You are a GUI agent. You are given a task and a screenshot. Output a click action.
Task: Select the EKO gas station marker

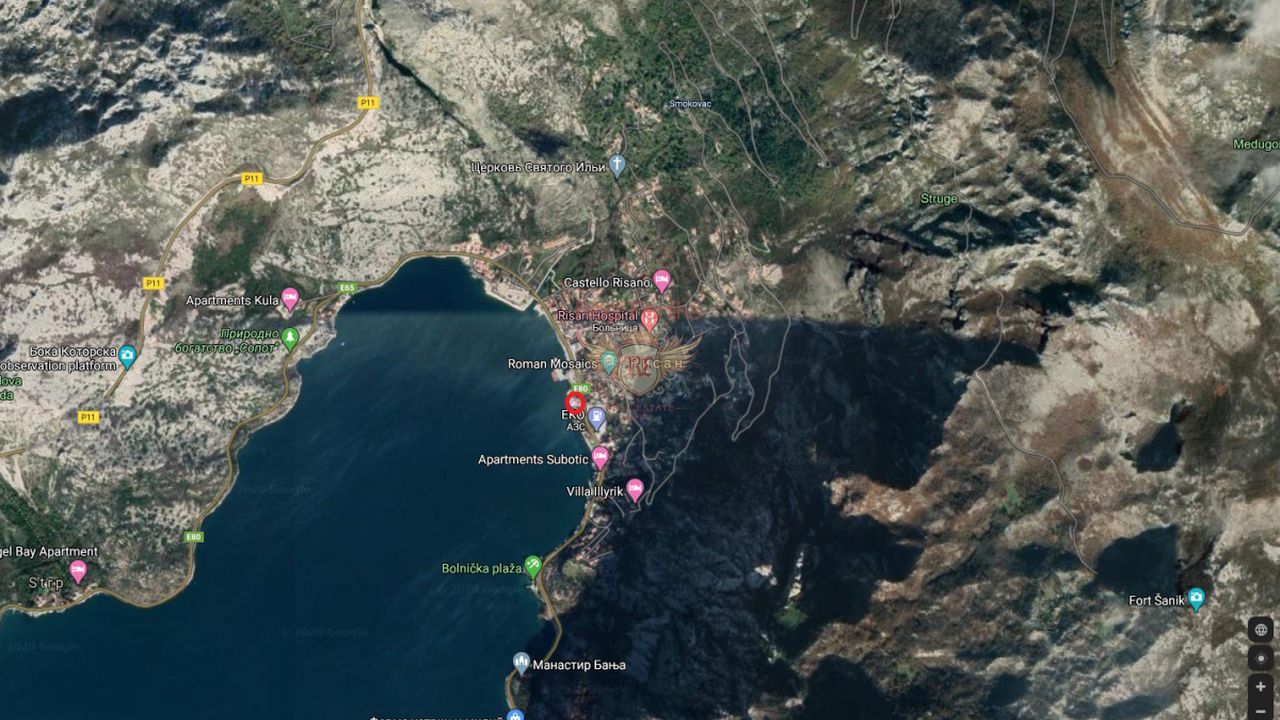(x=597, y=418)
